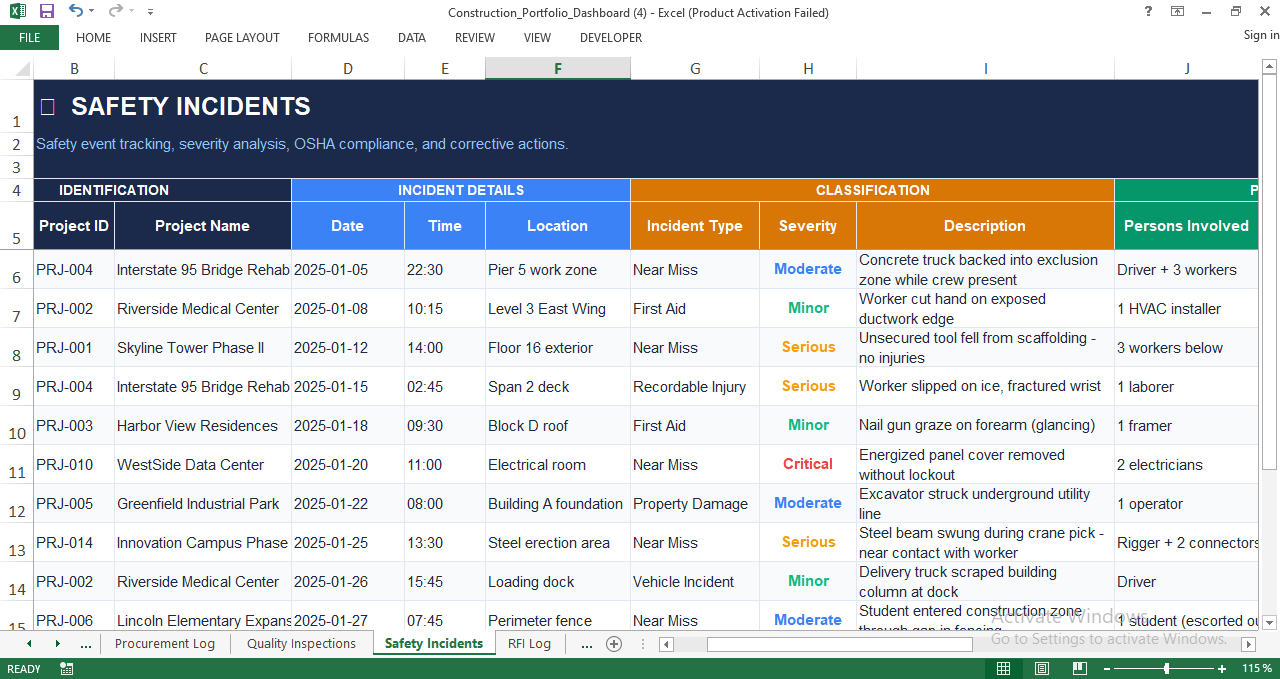
Task: Select column I header
Action: 985,69
